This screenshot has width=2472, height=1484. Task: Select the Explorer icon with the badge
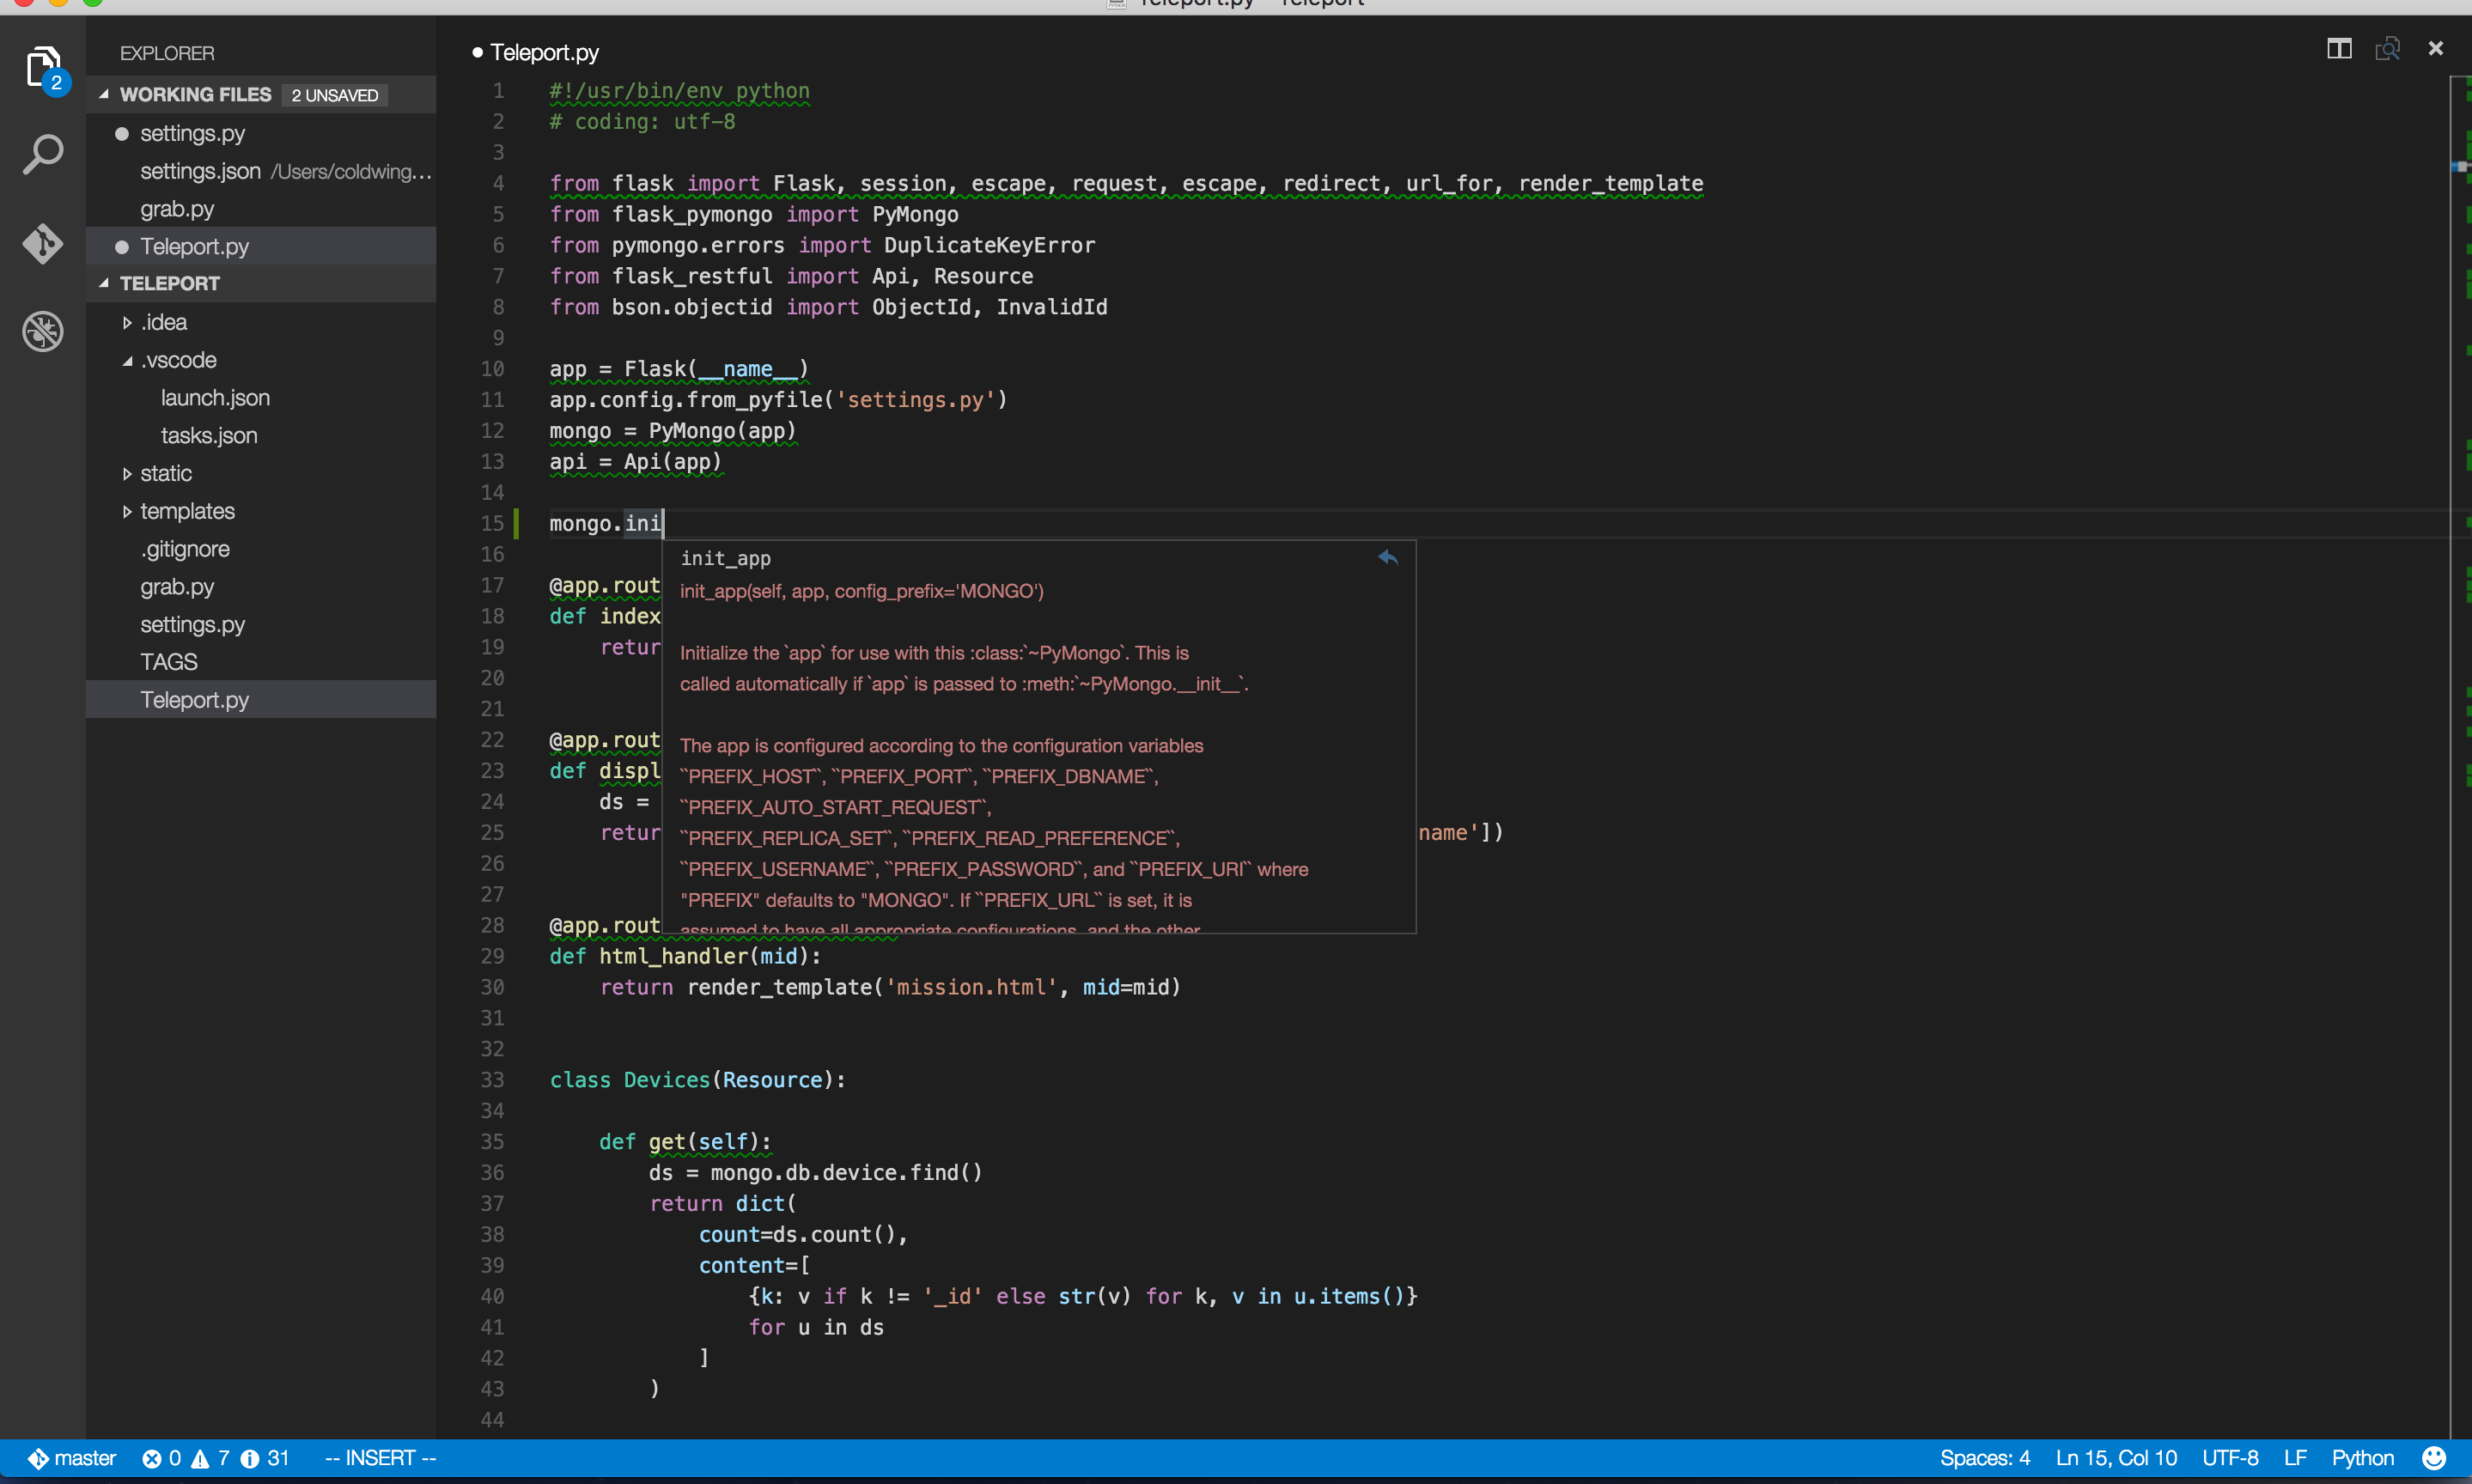click(43, 66)
